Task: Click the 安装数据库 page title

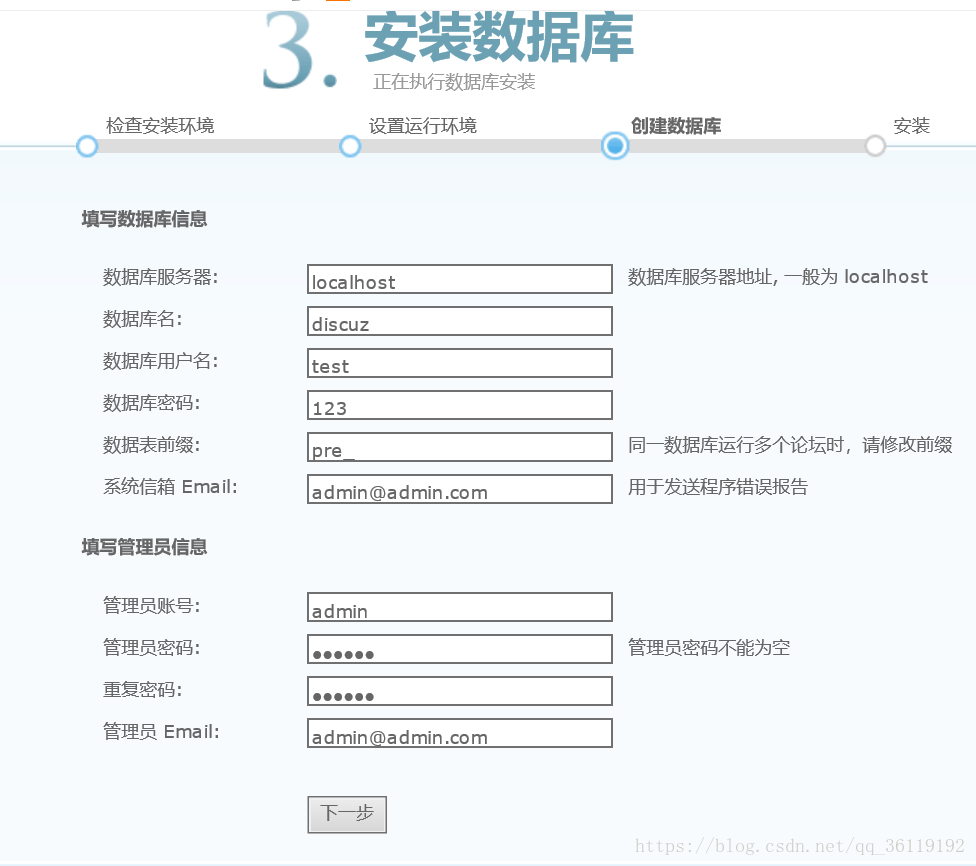Action: pos(499,37)
